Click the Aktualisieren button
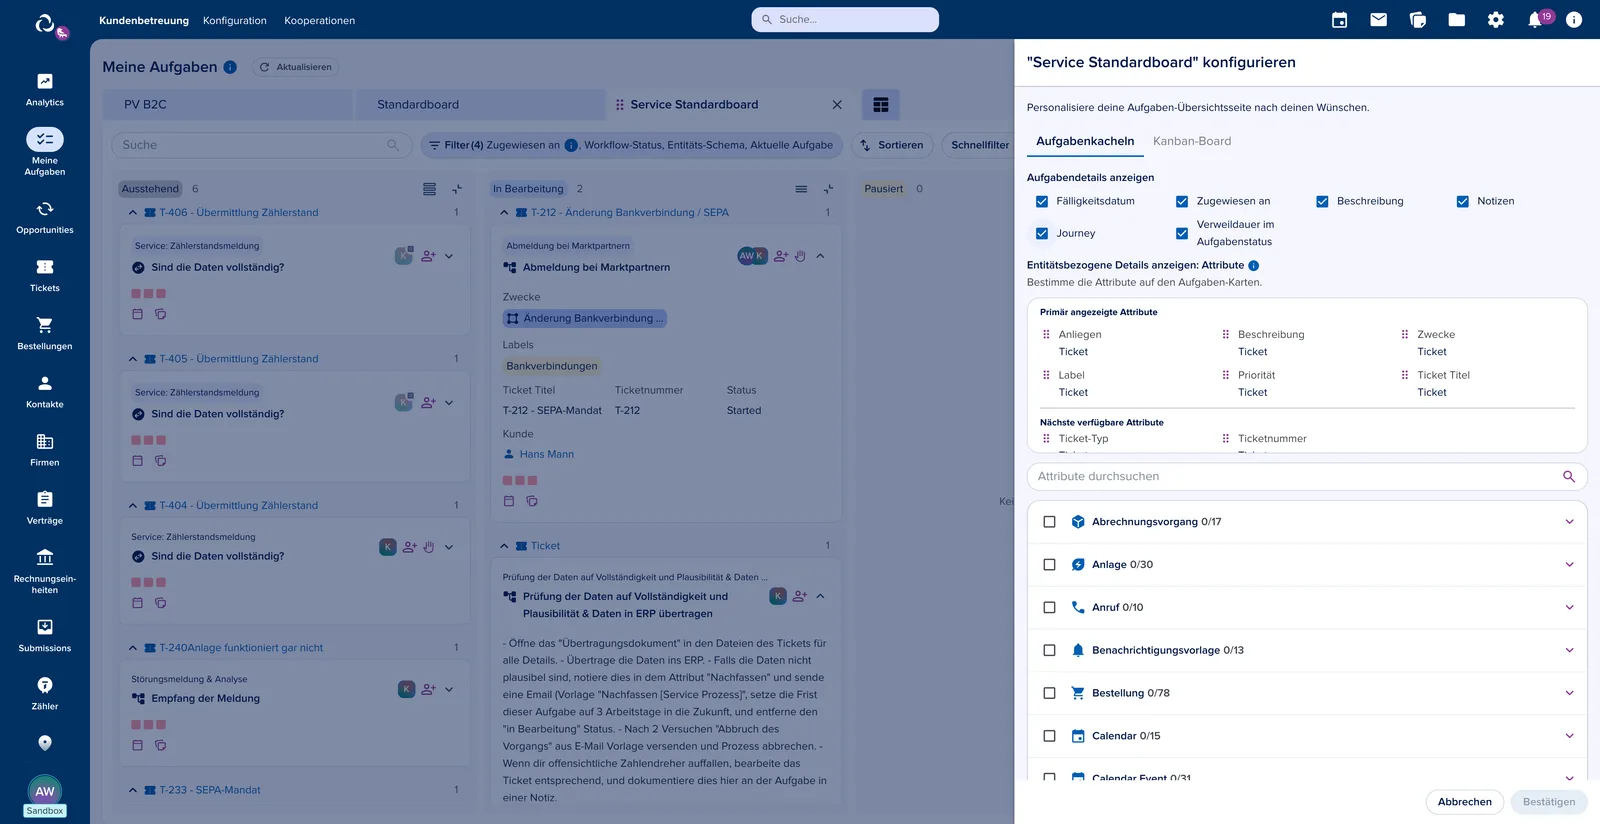1600x824 pixels. click(295, 67)
